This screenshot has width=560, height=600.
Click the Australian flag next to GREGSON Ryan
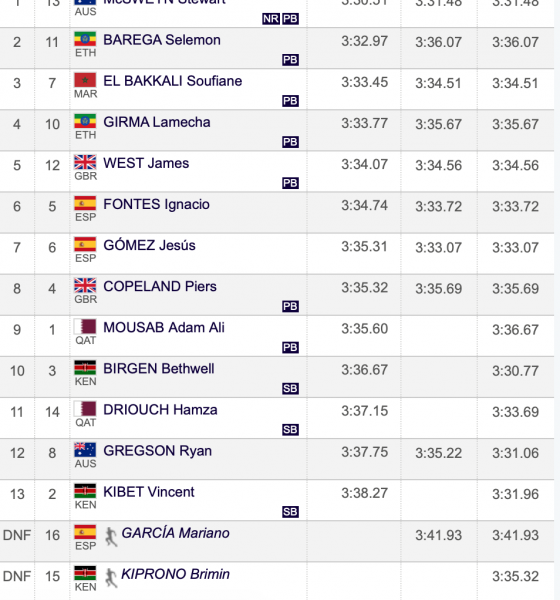(x=85, y=450)
